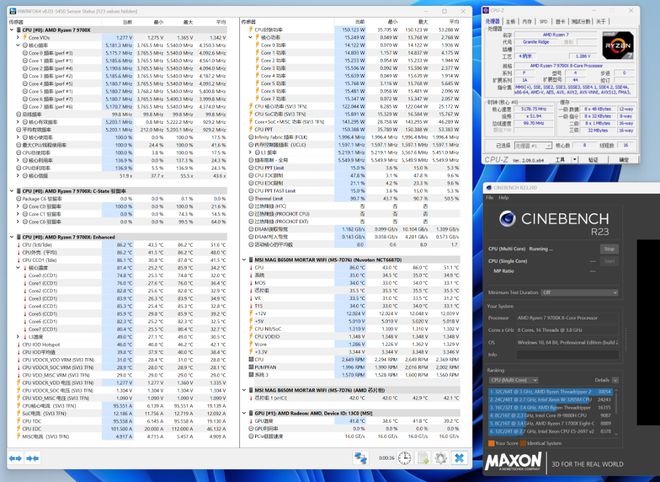The width and height of the screenshot is (660, 482).
Task: Click the Ryzen logo in CPU-Z
Action: tap(618, 45)
